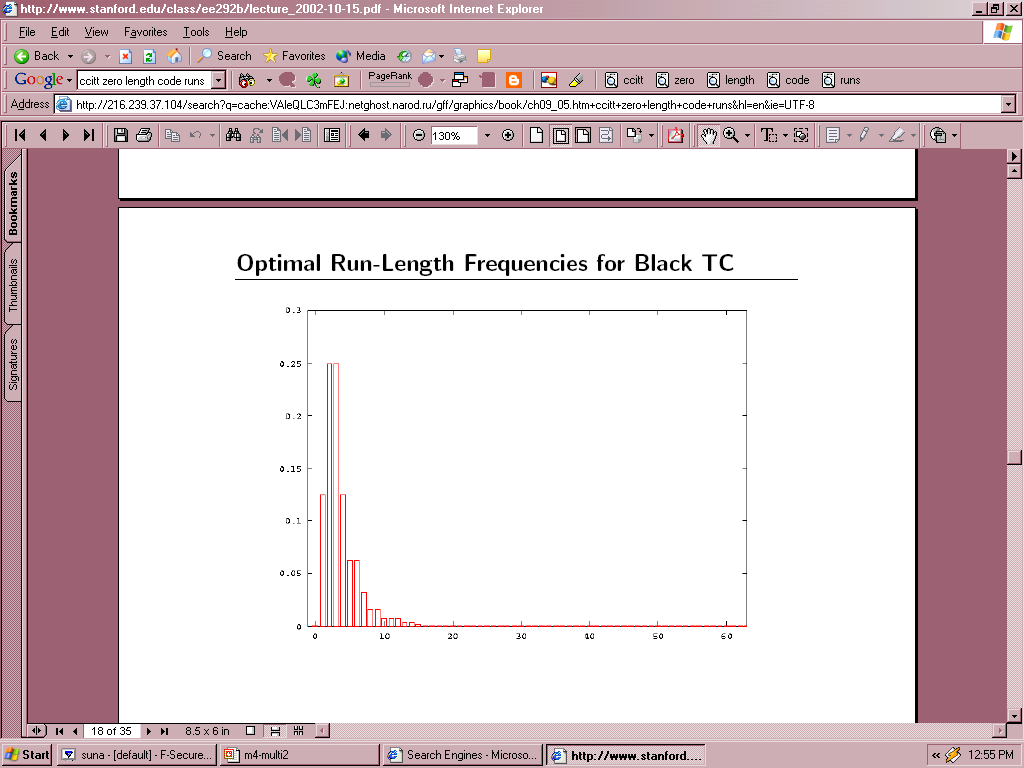
Task: Click the zoom out minus button
Action: [x=419, y=135]
